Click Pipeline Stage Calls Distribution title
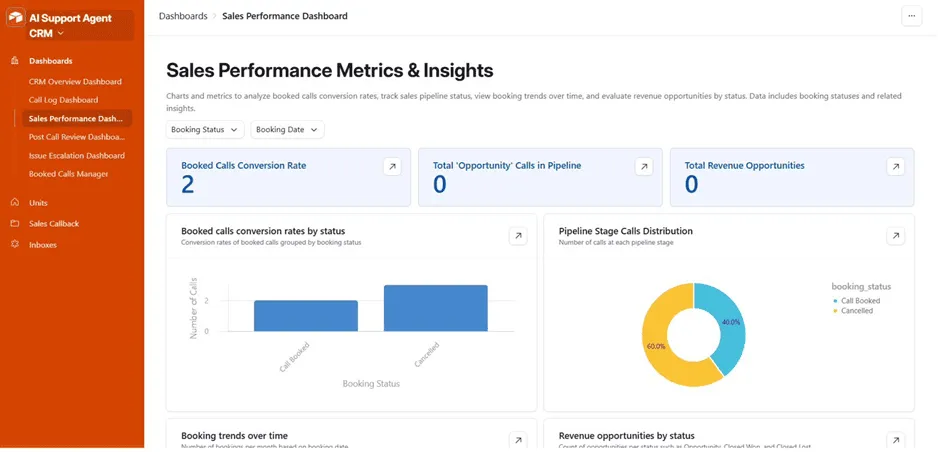Image resolution: width=938 pixels, height=452 pixels. point(626,231)
